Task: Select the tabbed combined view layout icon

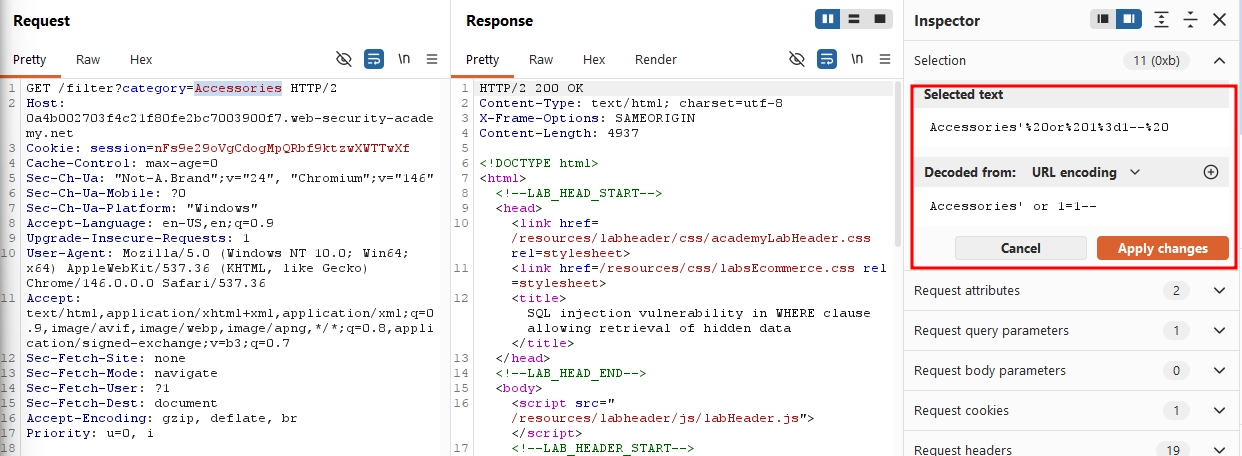Action: click(880, 19)
